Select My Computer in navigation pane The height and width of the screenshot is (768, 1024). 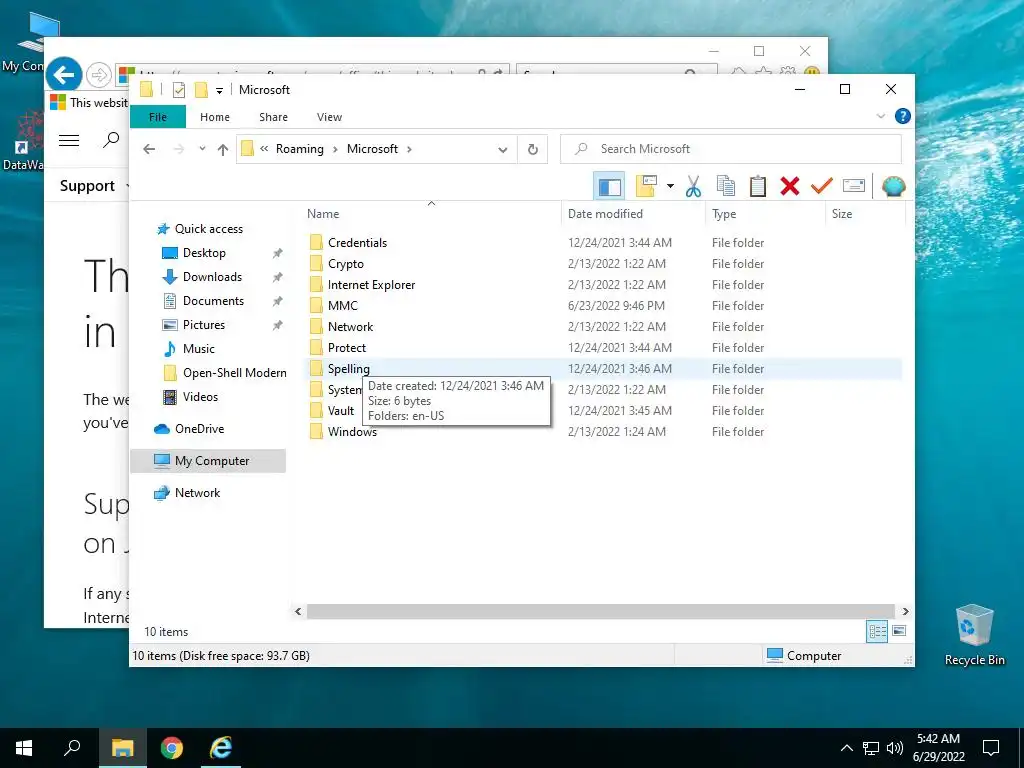[208, 461]
